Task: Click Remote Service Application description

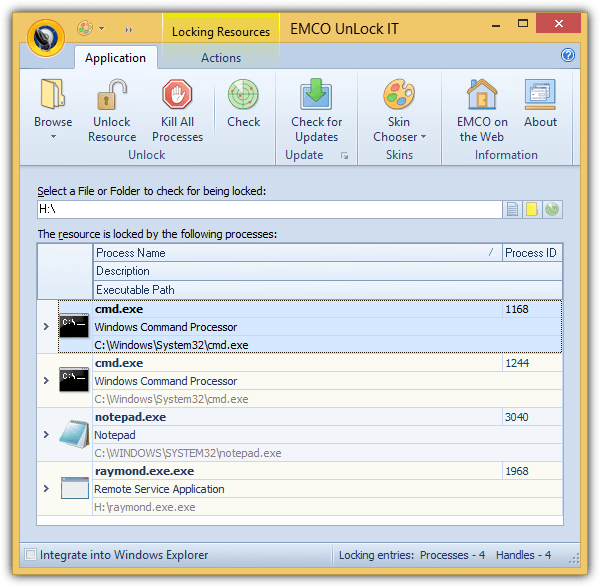Action: click(159, 489)
